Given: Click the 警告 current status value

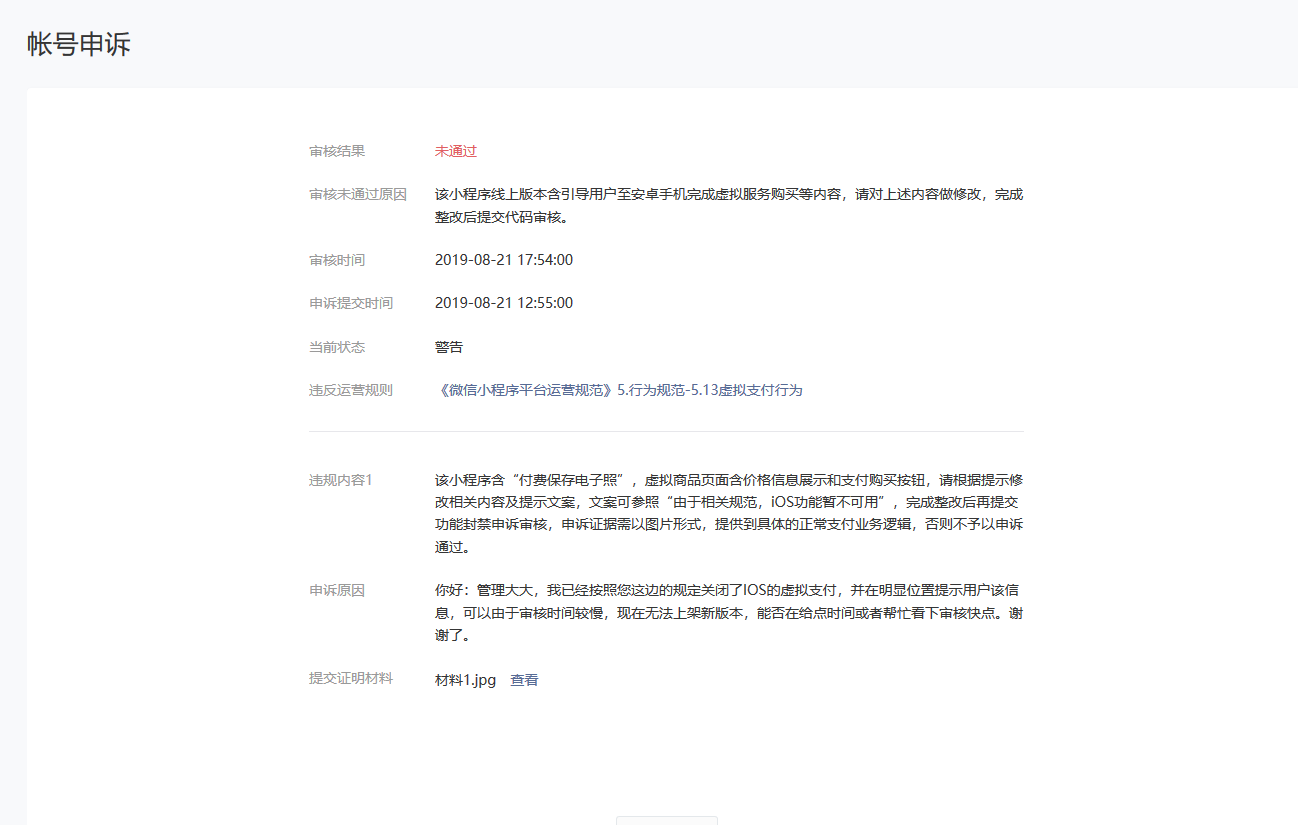Looking at the screenshot, I should click(x=449, y=347).
